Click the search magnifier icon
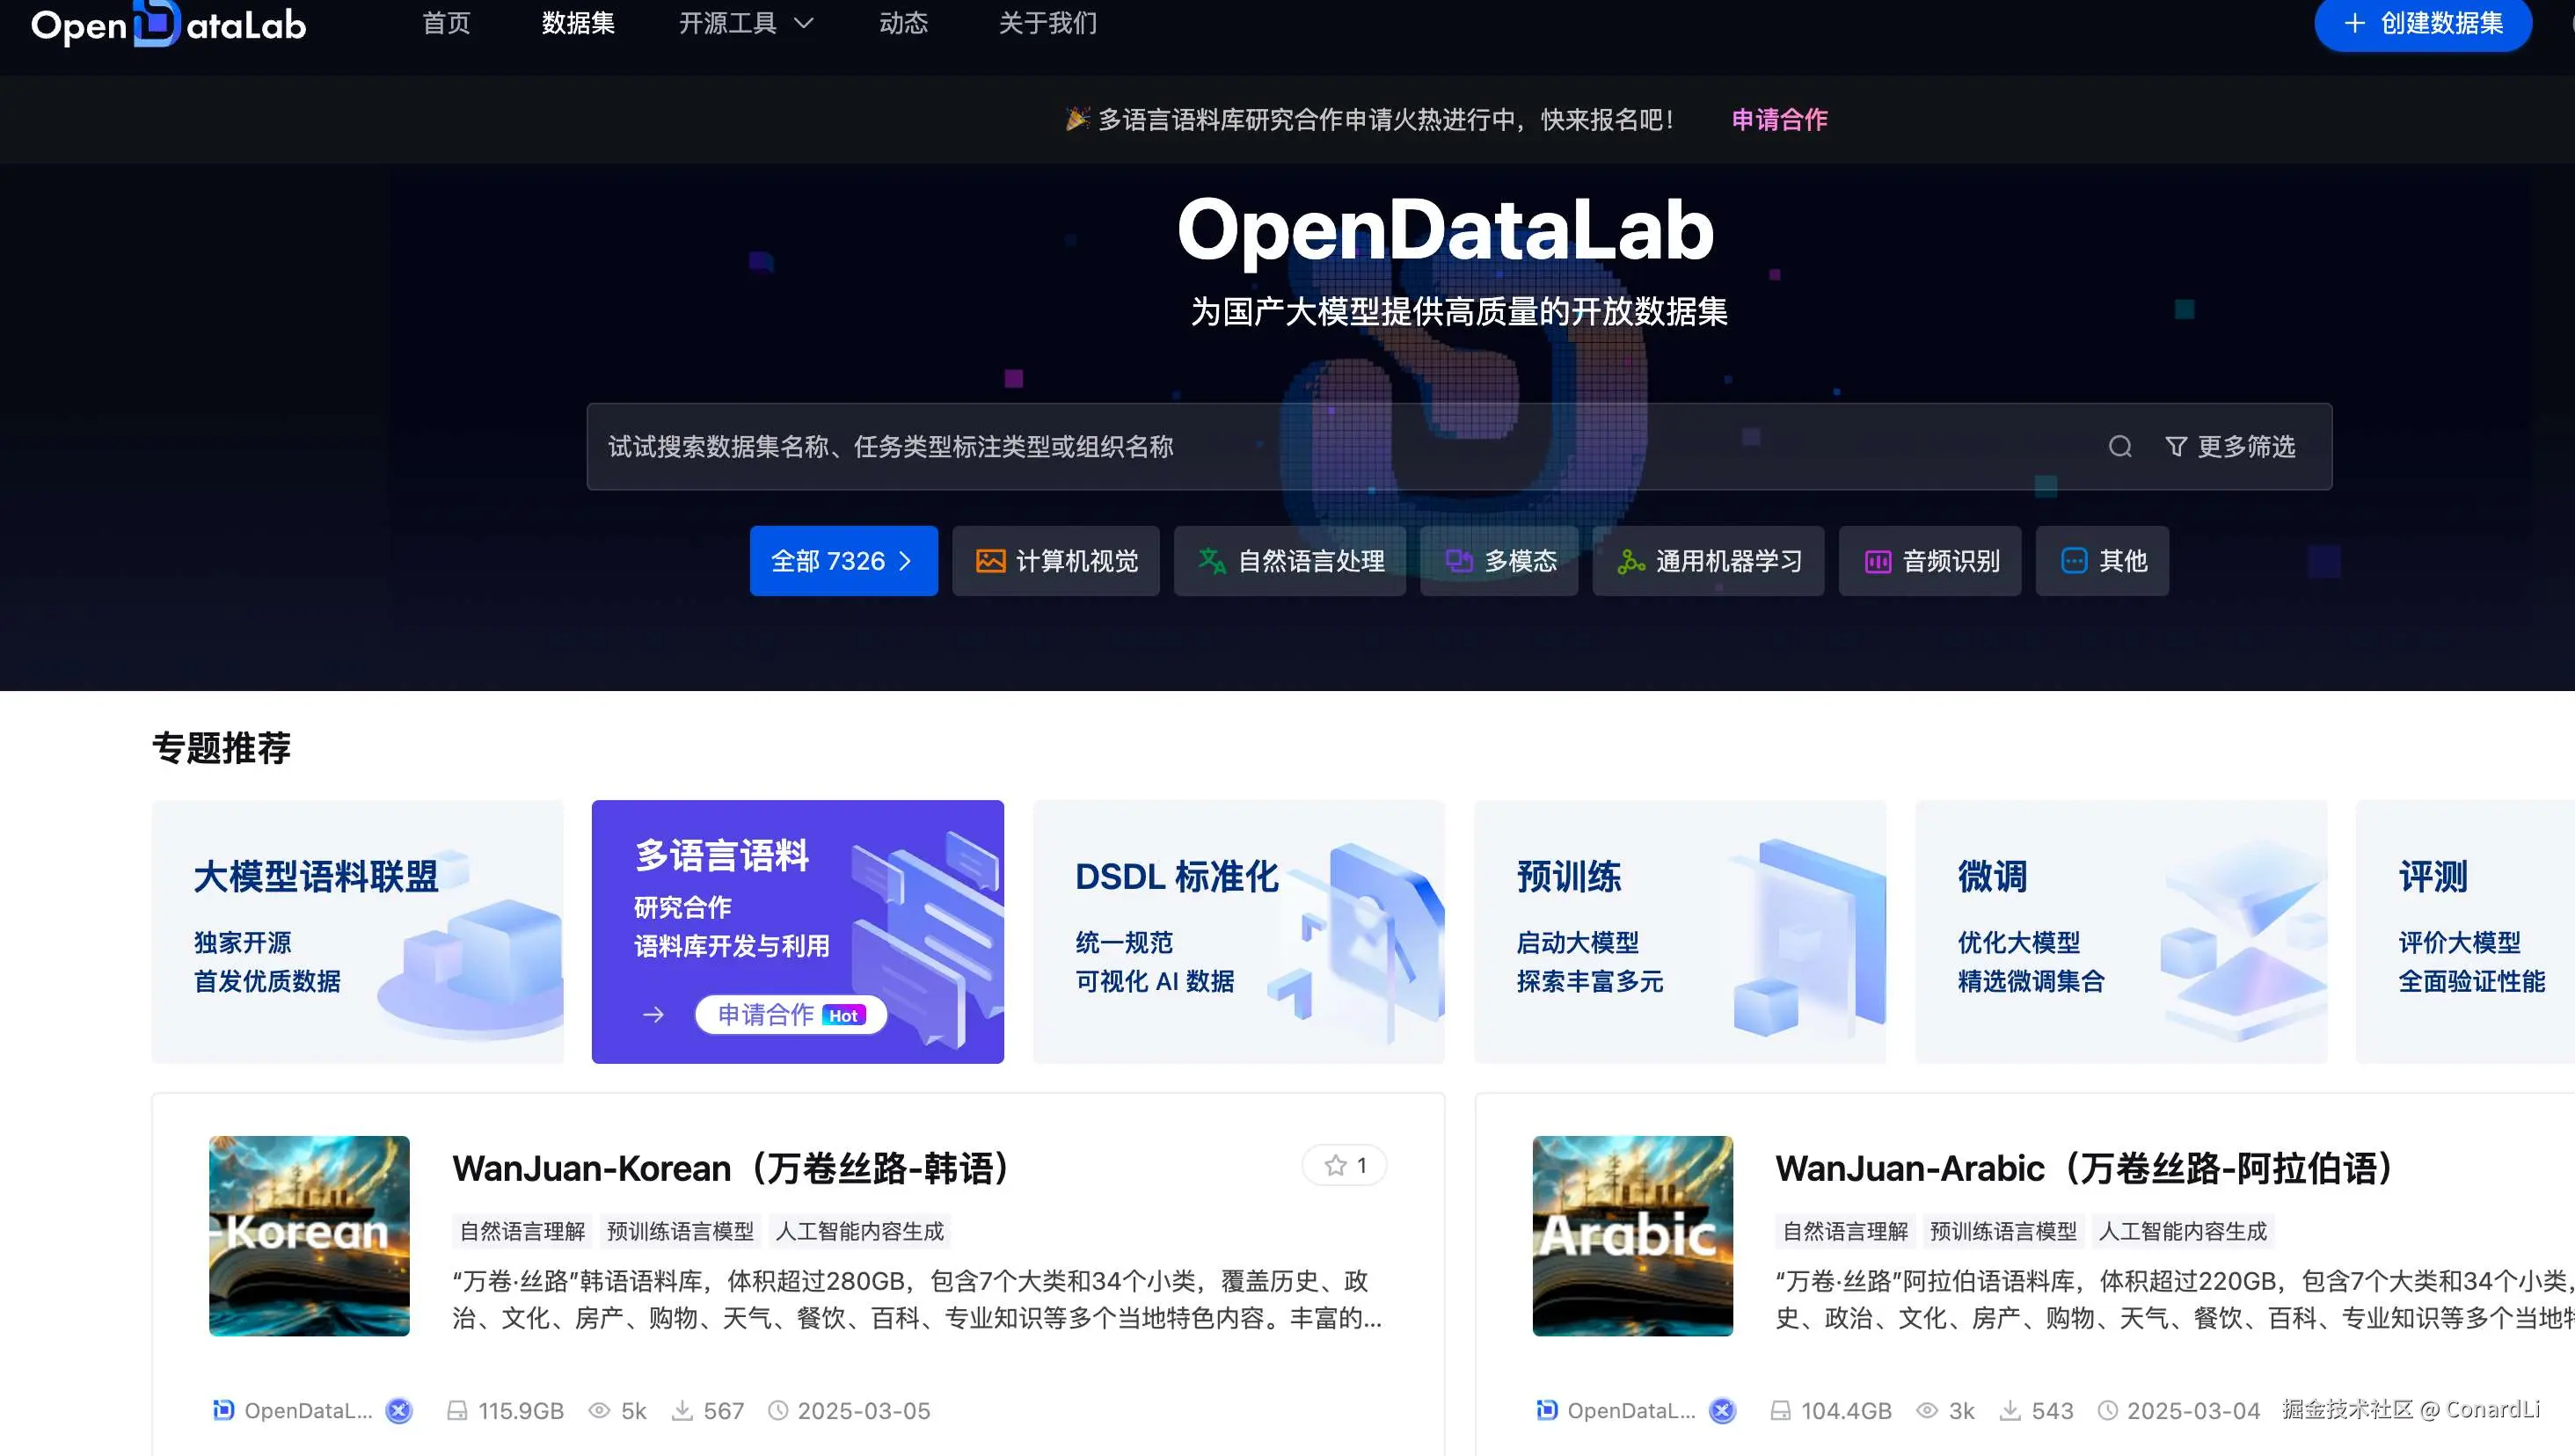 pos(2120,446)
